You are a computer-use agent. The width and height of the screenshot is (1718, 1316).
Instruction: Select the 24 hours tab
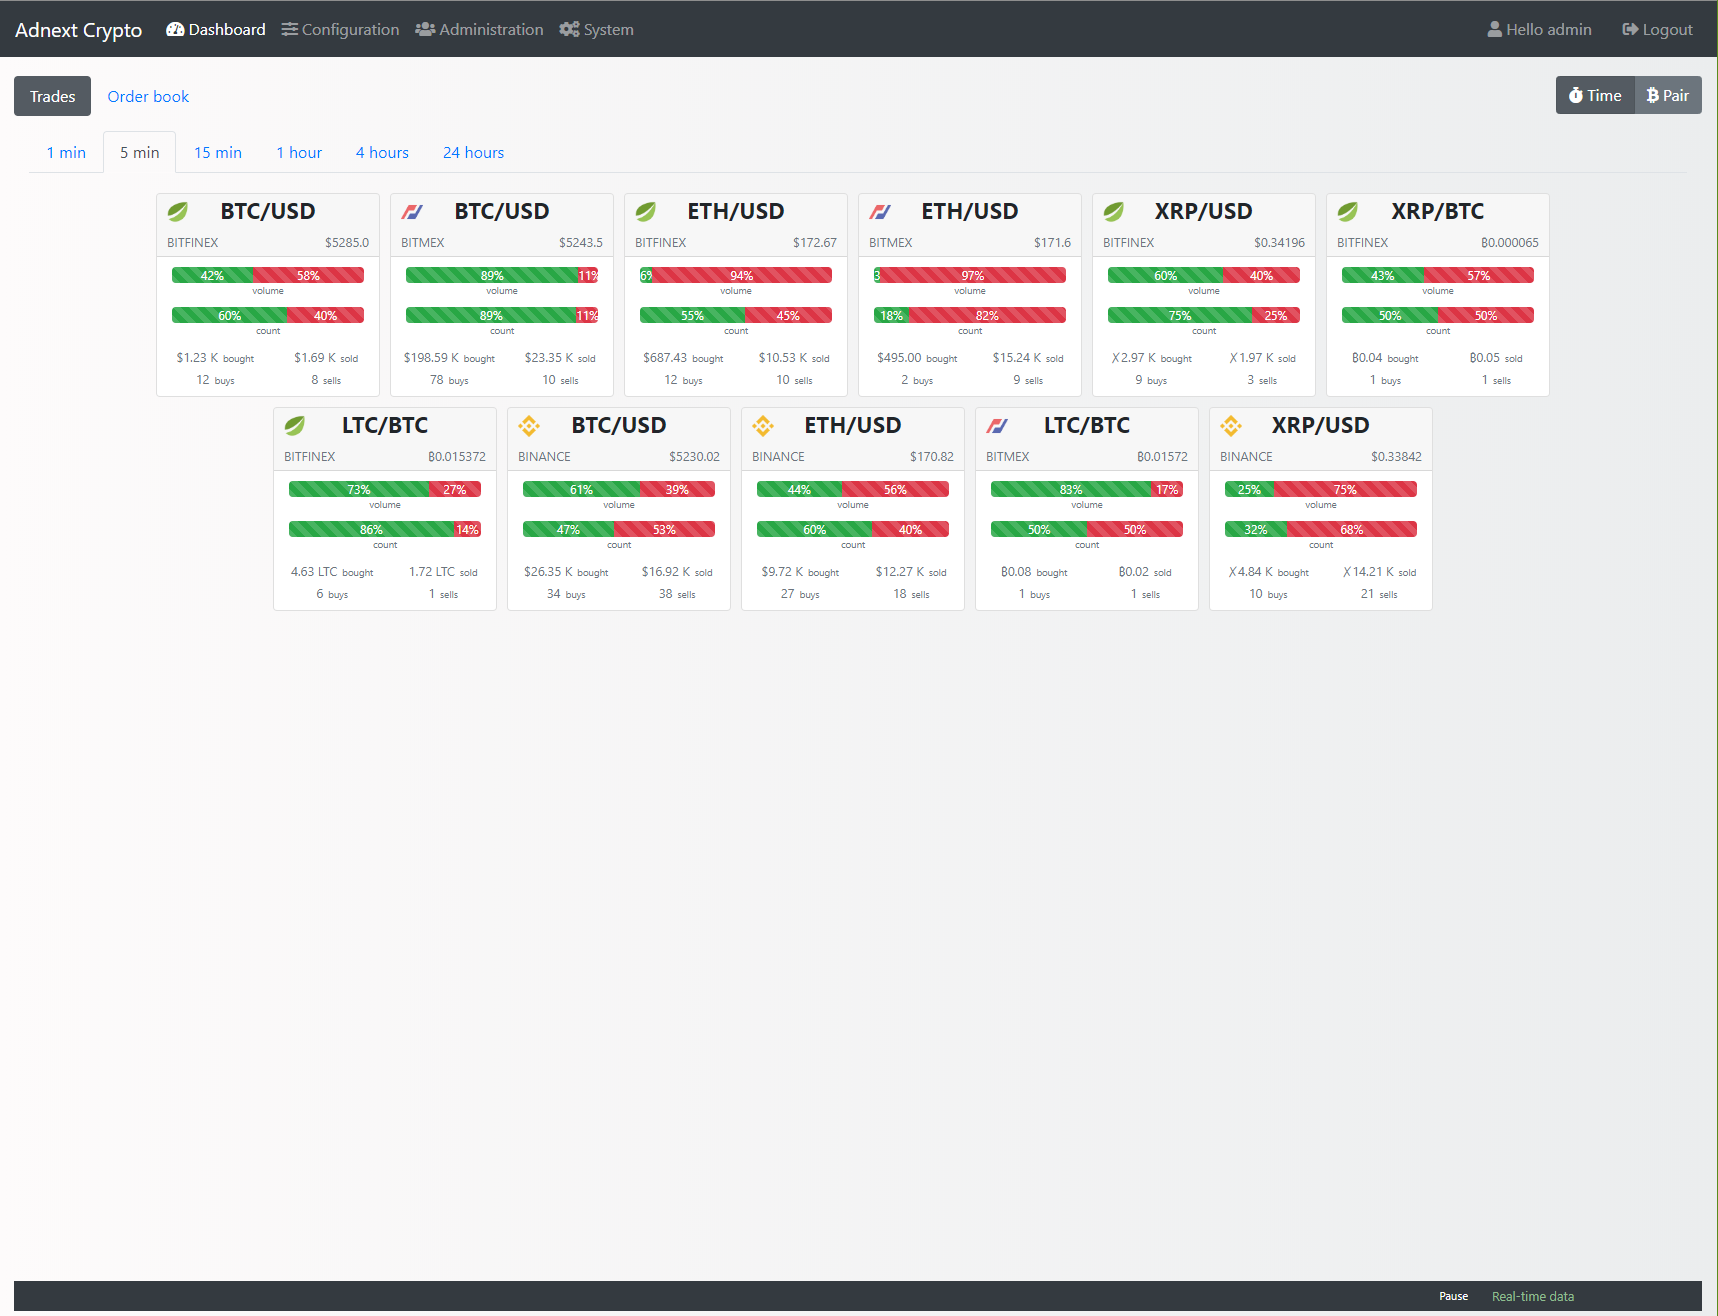click(x=473, y=153)
